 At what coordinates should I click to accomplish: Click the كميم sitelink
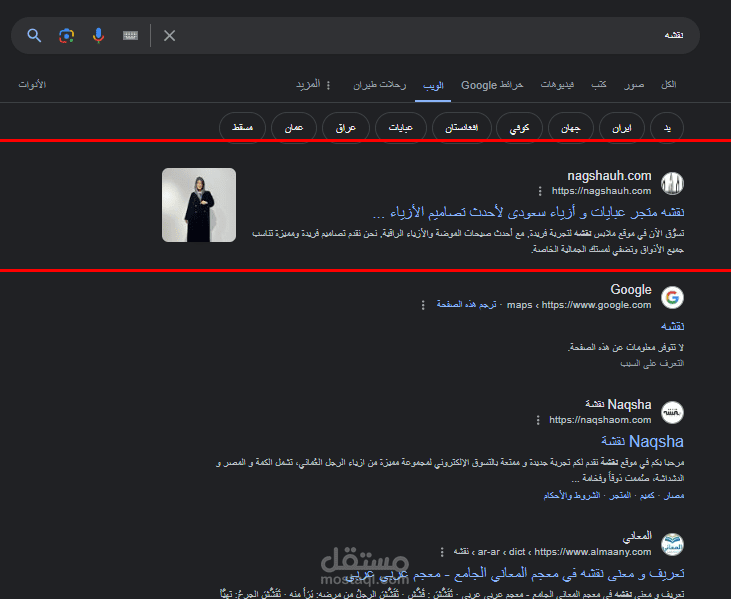point(647,496)
